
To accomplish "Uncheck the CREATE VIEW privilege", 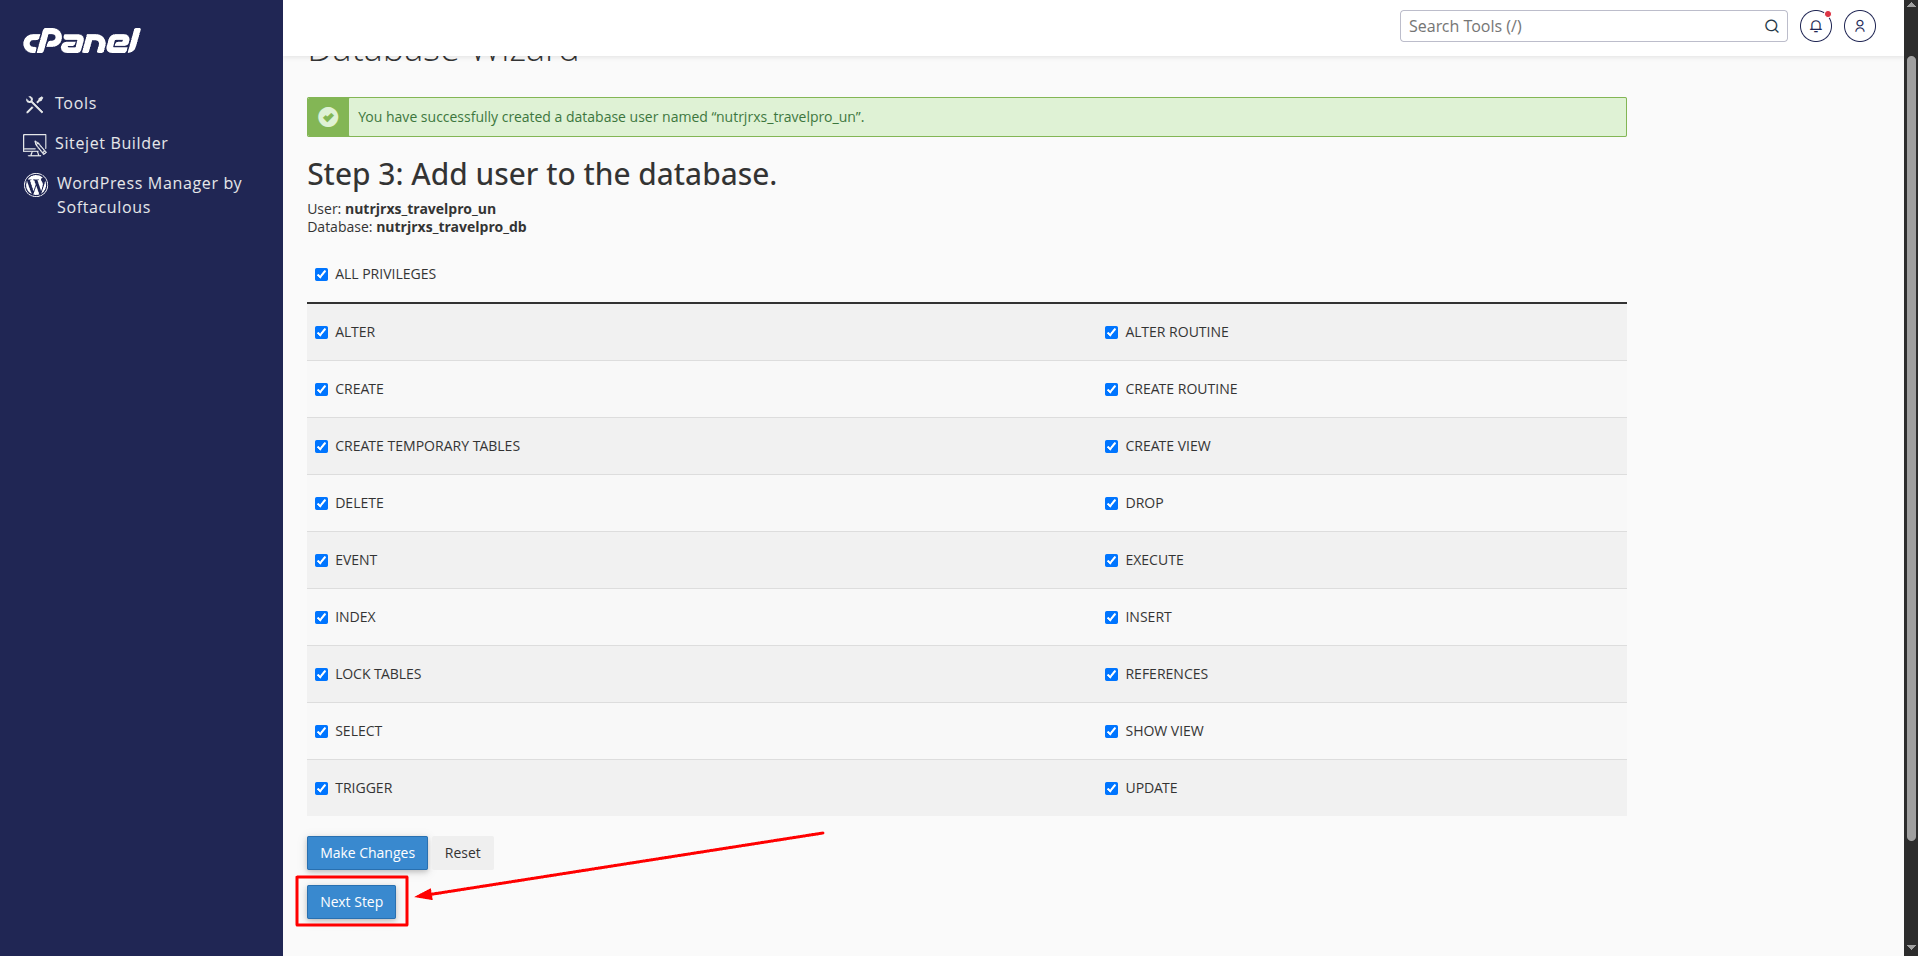I will click(x=1111, y=446).
